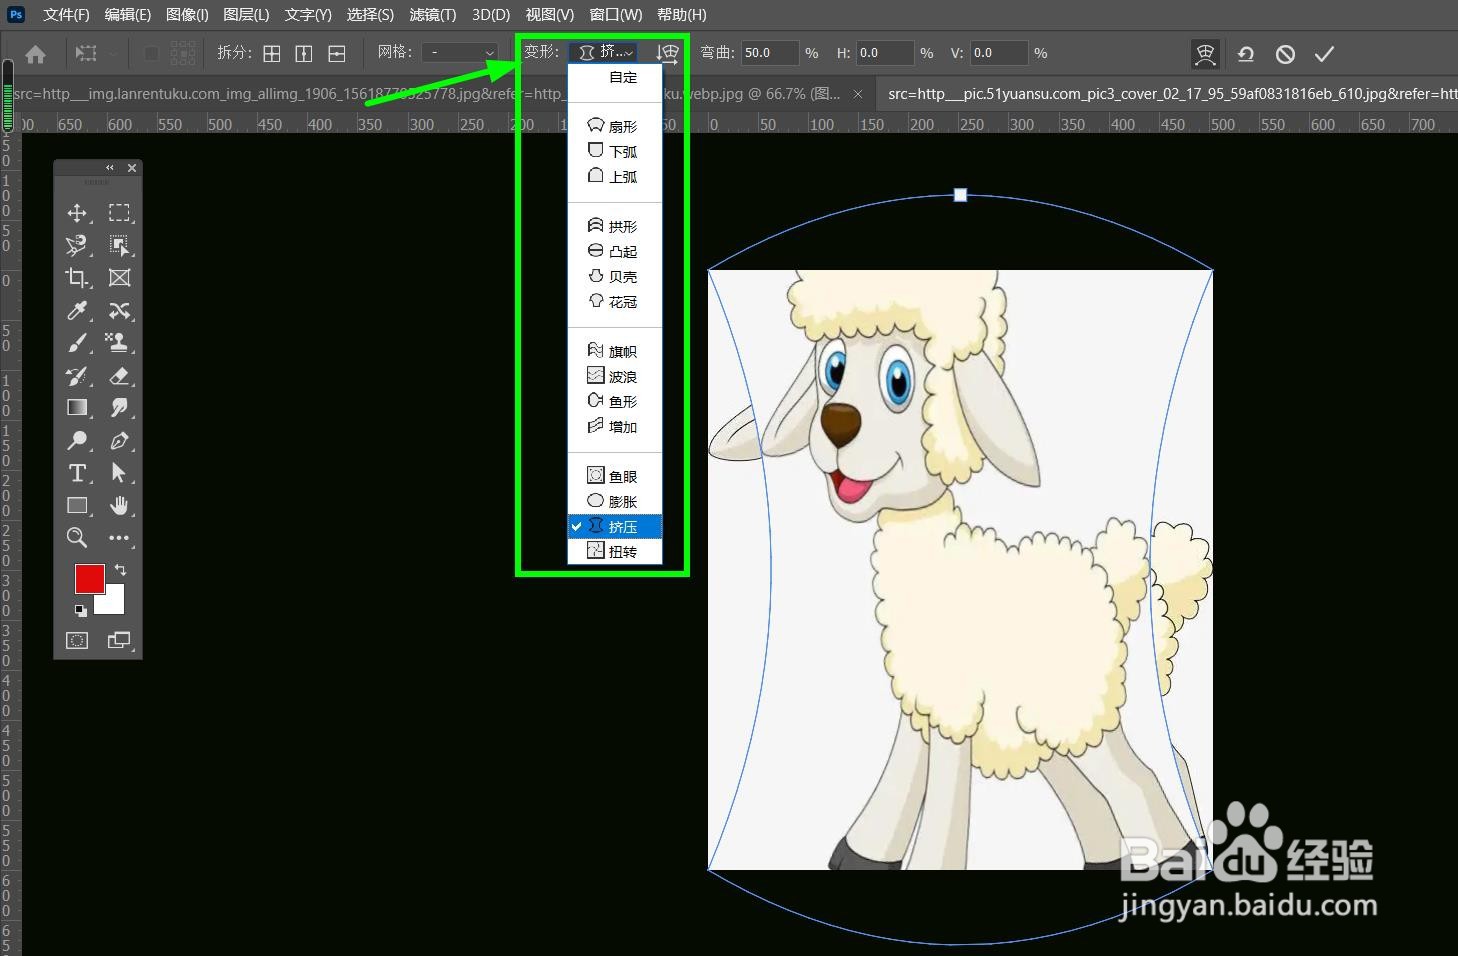This screenshot has height=956, width=1458.
Task: Split the warp vertically (second 拆分 icon)
Action: (x=304, y=54)
